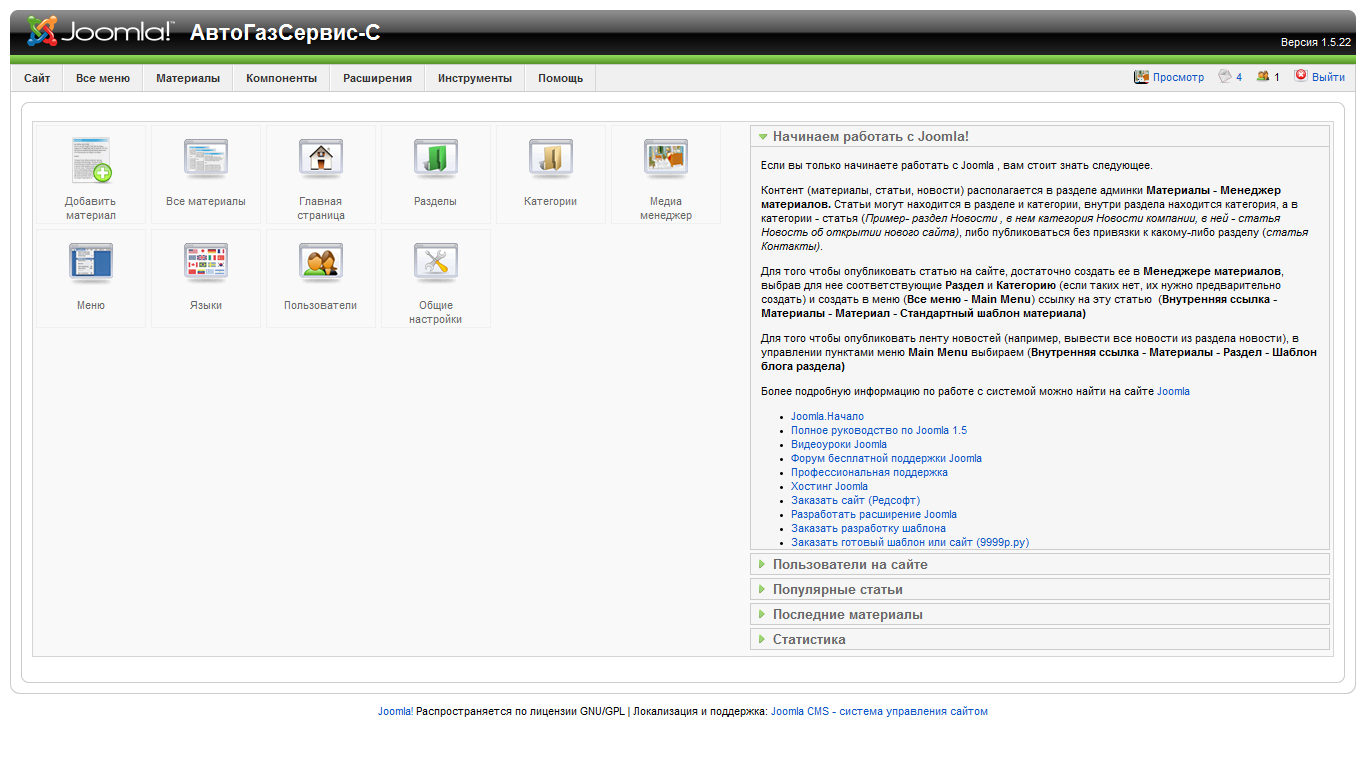Click the footer Joomla! link
This screenshot has width=1366, height=768.
(x=395, y=712)
